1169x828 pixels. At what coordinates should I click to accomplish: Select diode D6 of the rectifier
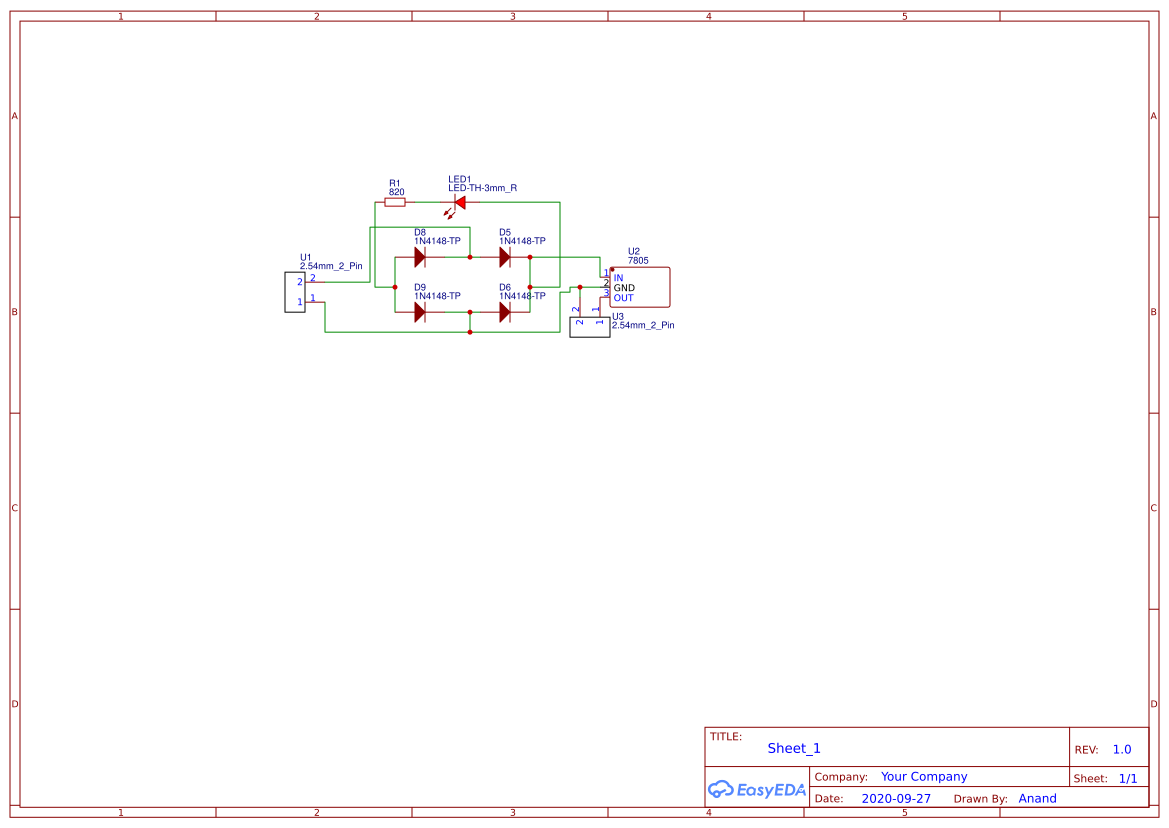click(x=505, y=311)
